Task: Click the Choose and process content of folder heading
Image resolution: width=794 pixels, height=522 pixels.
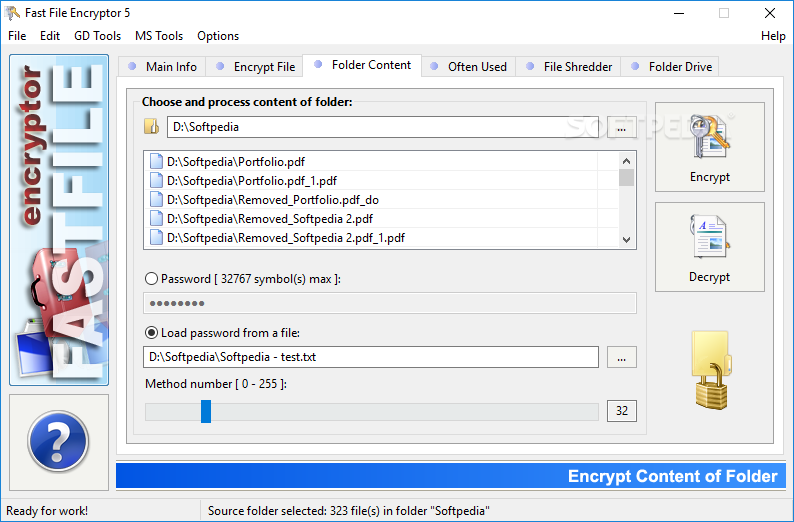Action: pyautogui.click(x=247, y=102)
